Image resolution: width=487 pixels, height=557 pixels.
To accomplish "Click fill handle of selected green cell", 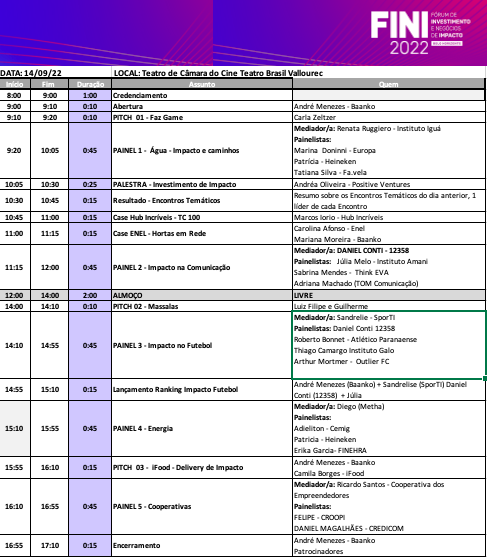I will (485, 379).
